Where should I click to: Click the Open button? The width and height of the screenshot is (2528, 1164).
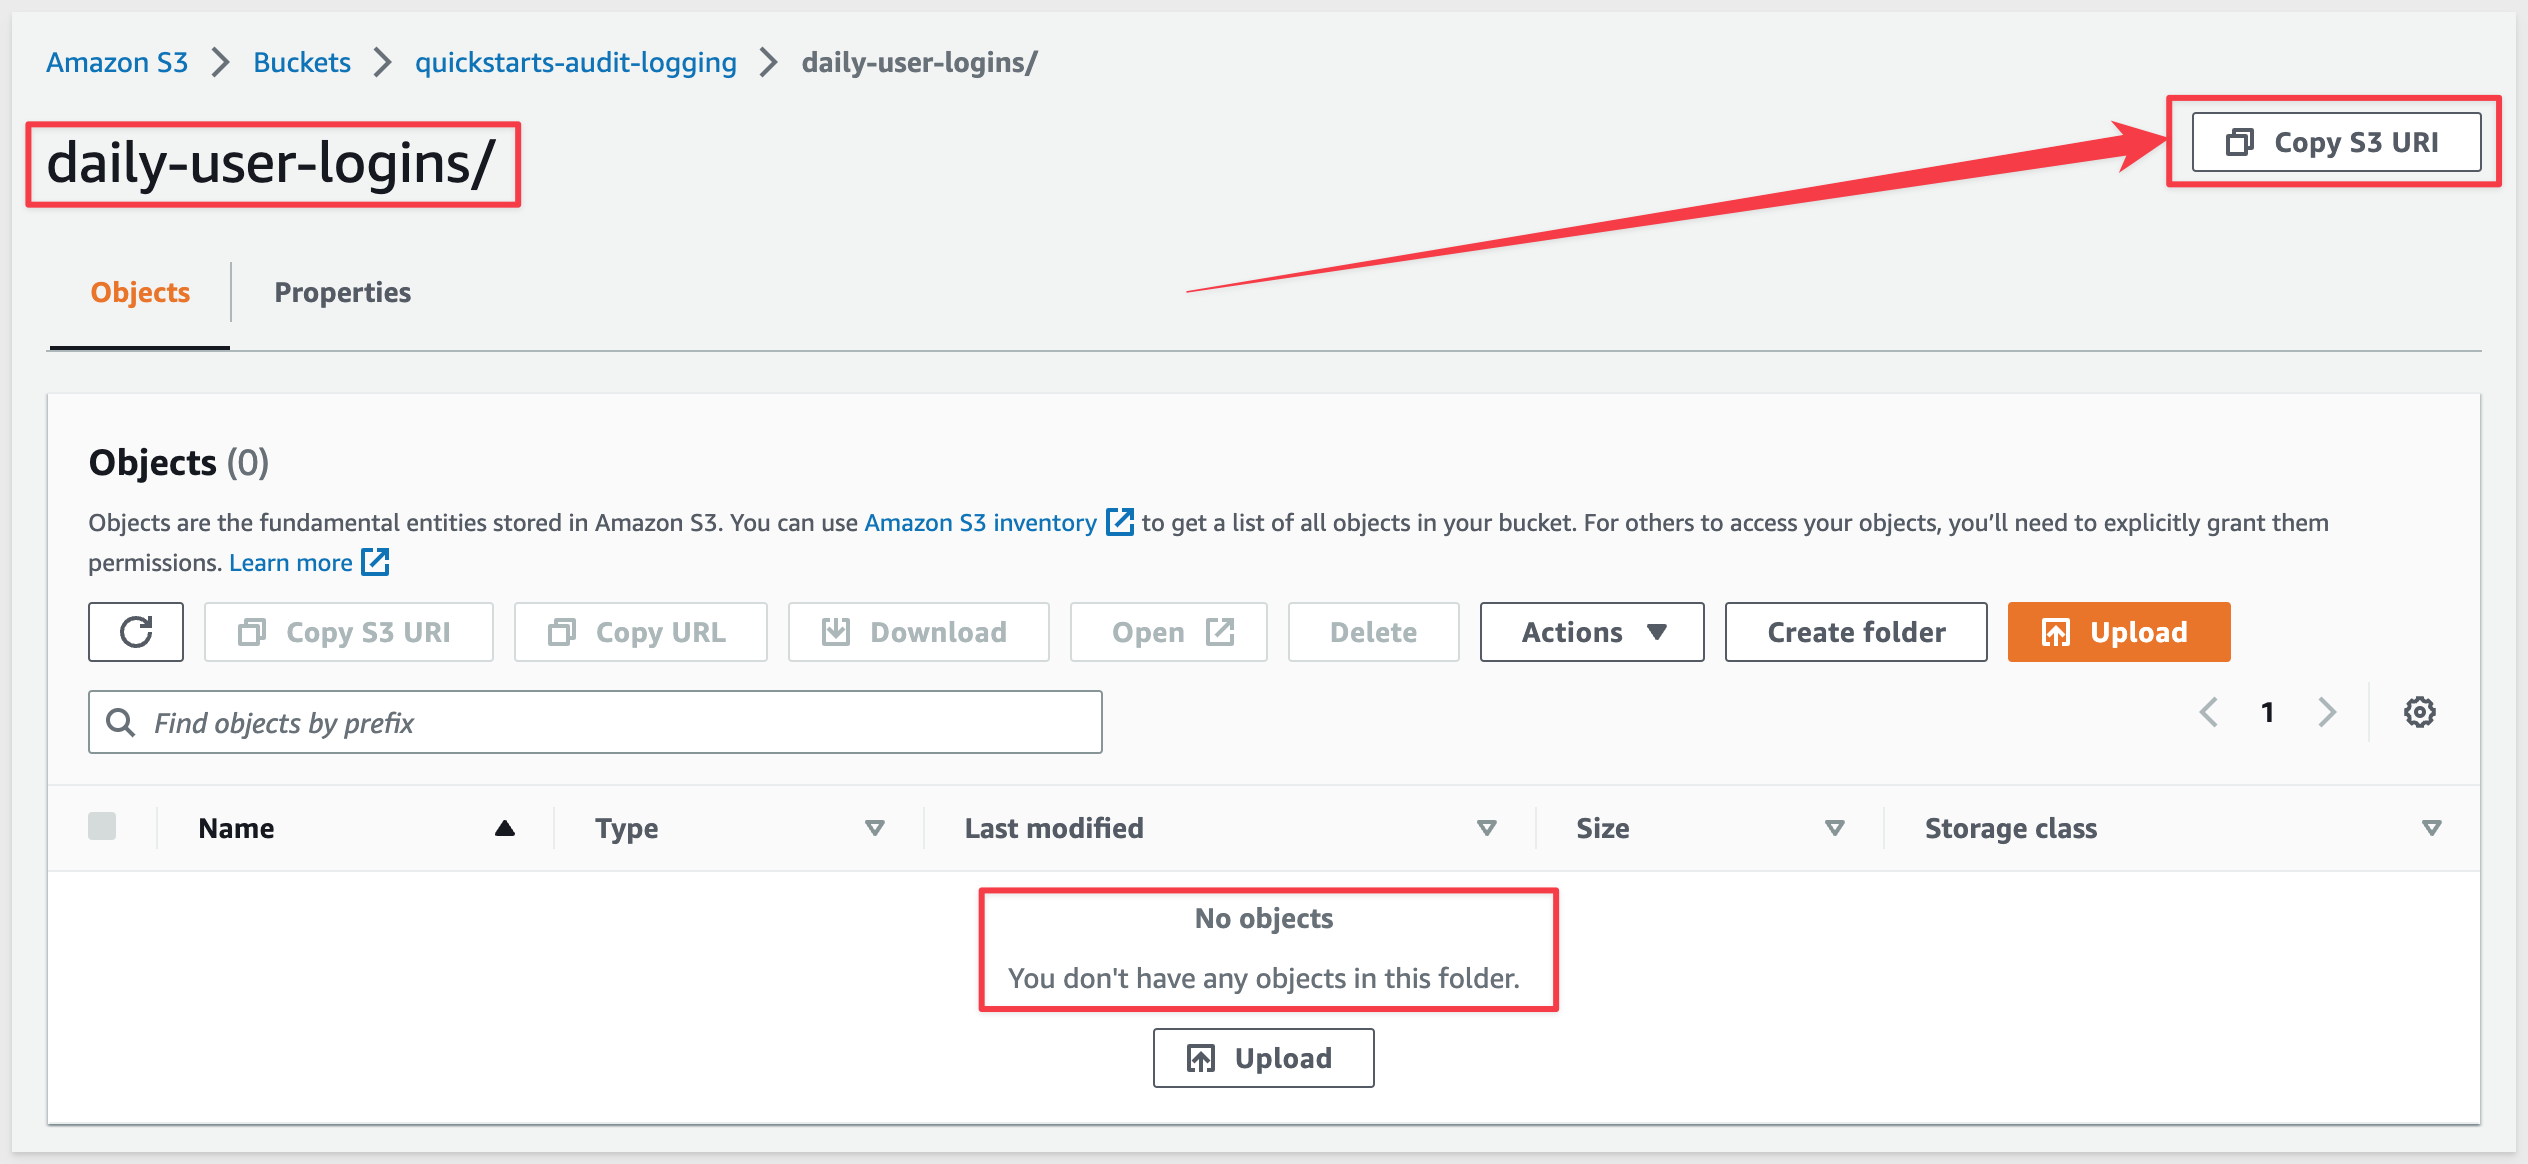point(1169,632)
